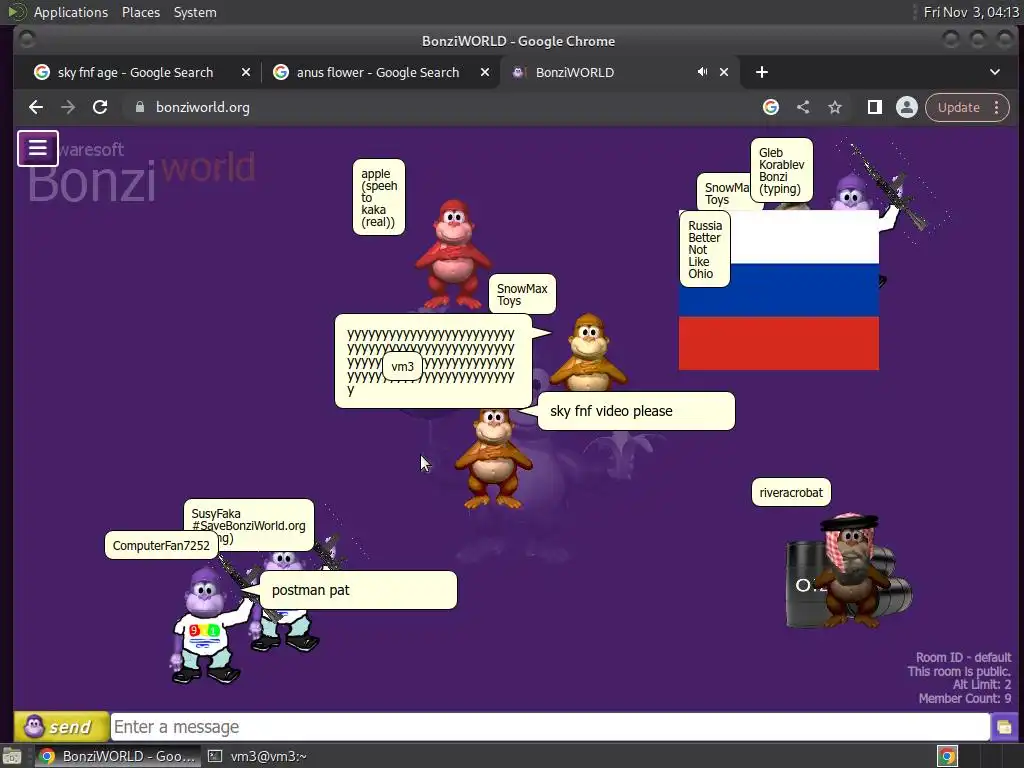This screenshot has height=768, width=1024.
Task: Open a new Chrome tab
Action: 761,72
